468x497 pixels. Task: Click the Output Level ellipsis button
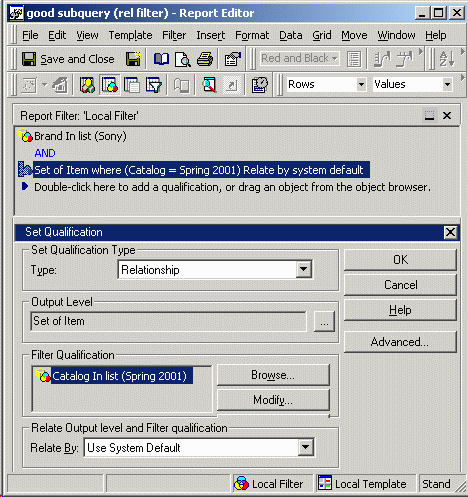click(324, 322)
